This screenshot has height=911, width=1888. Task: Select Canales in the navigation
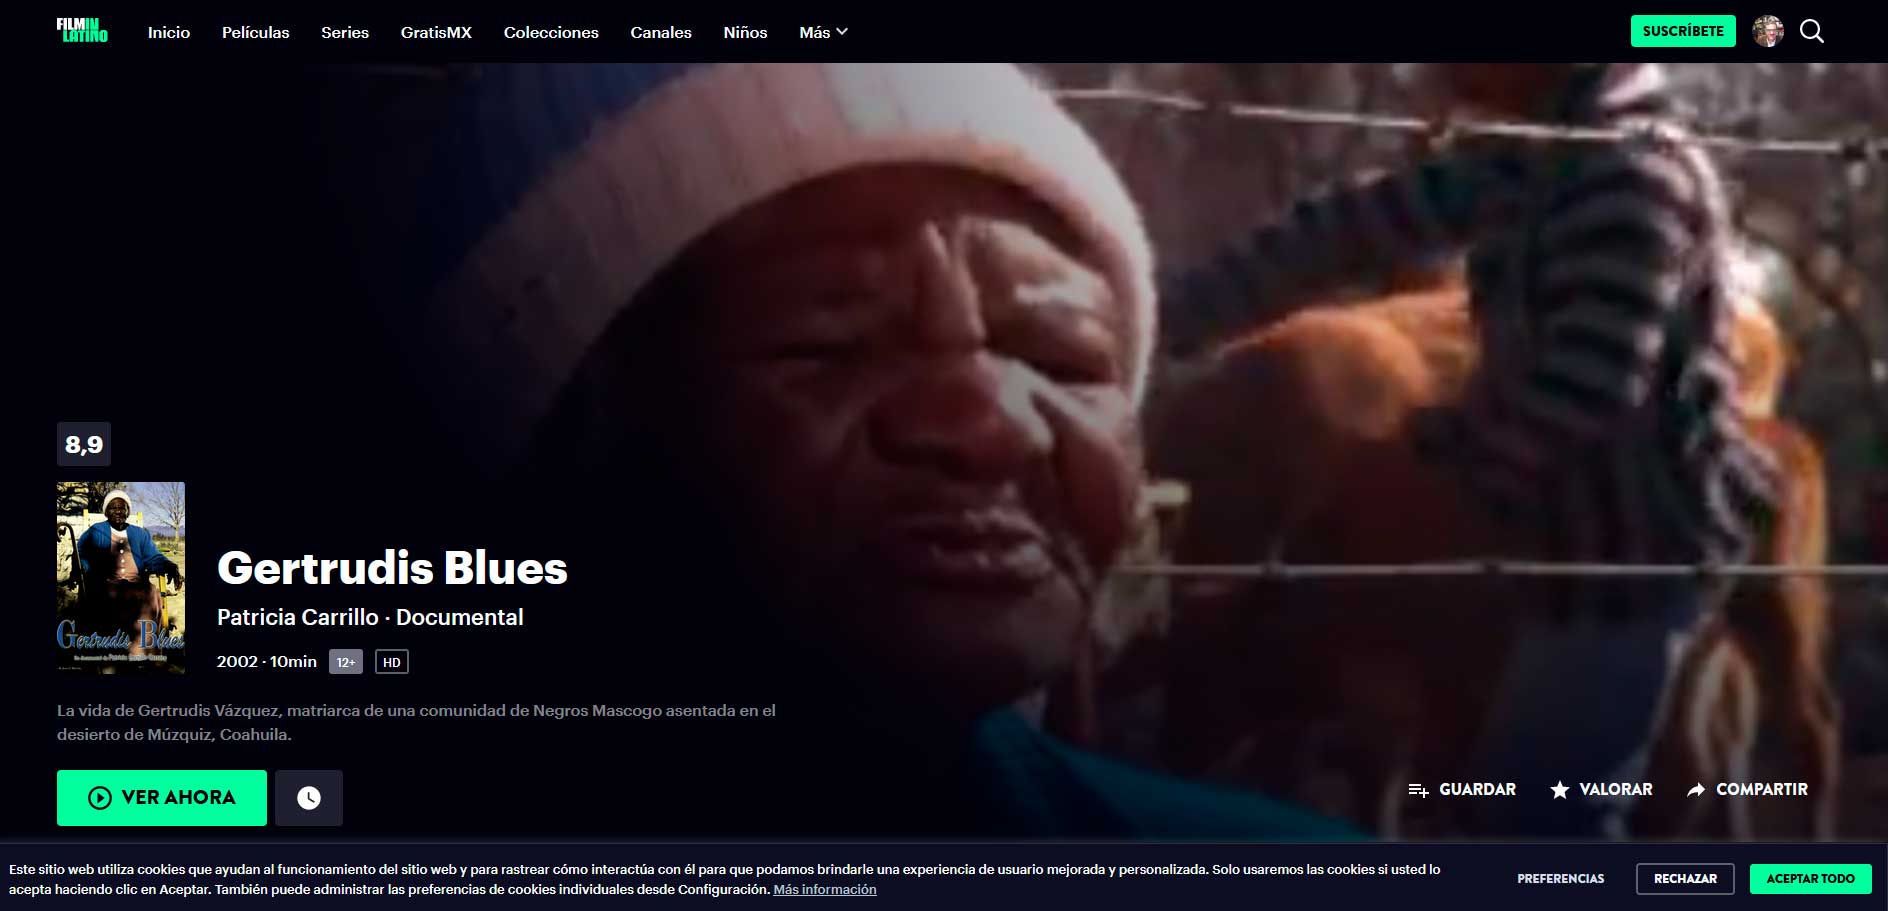point(661,32)
